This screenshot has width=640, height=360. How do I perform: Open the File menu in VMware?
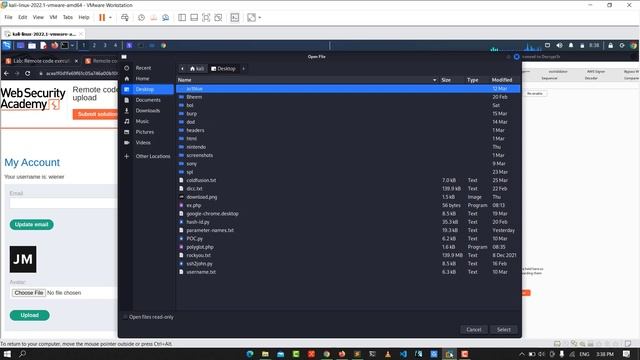9,18
